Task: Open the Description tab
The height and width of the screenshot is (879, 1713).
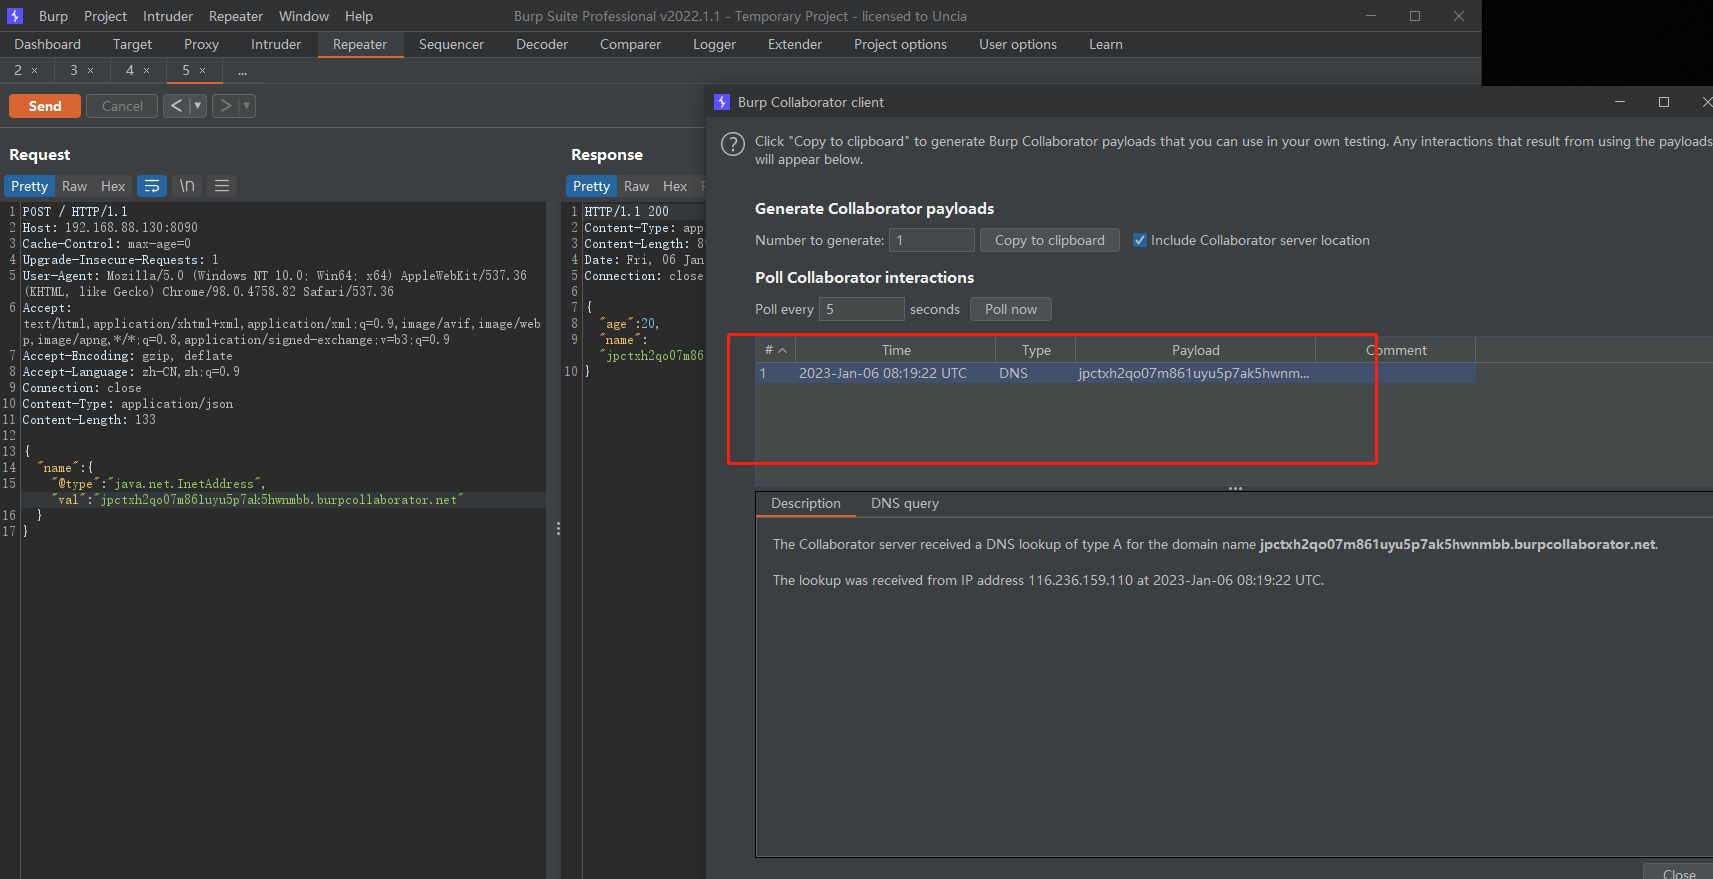Action: pos(806,503)
